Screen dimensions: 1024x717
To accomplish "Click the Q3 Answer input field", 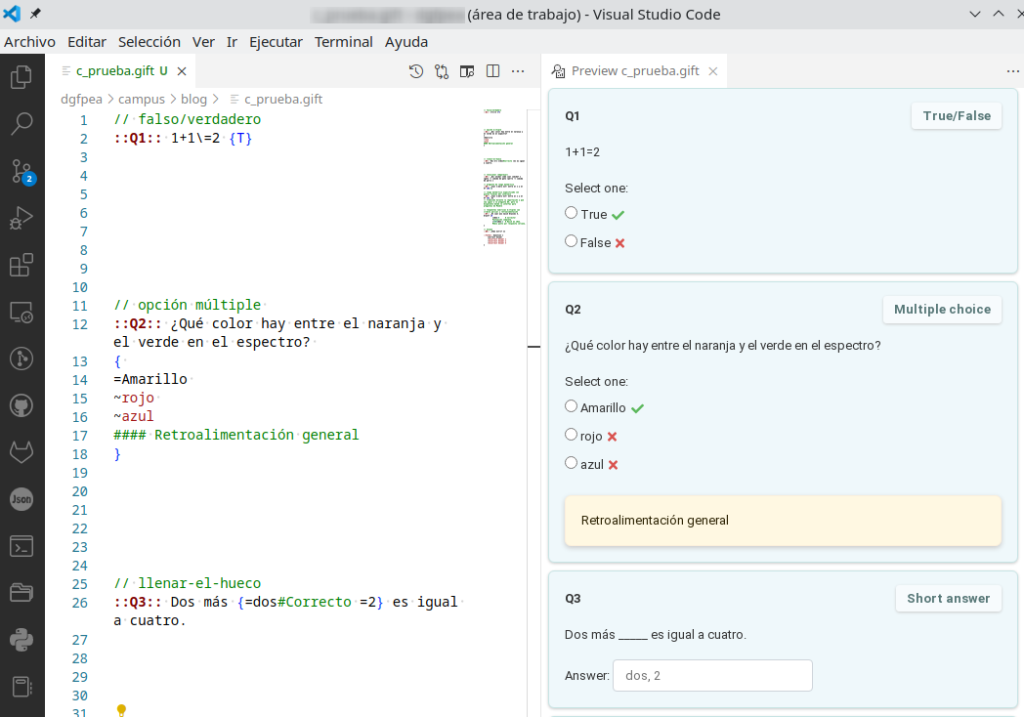I will point(712,675).
